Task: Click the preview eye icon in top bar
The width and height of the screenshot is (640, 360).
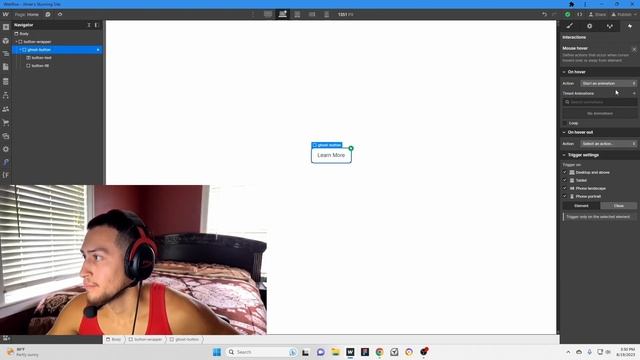Action: click(x=60, y=14)
